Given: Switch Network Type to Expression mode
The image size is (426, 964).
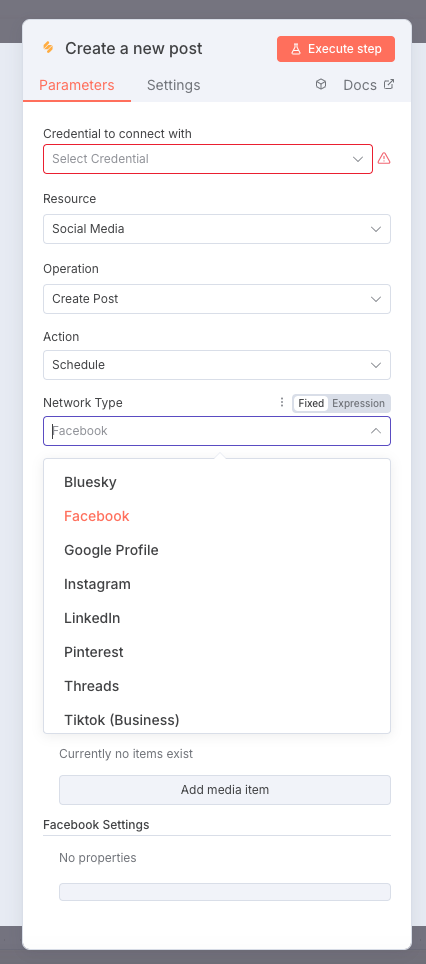Looking at the screenshot, I should (358, 403).
